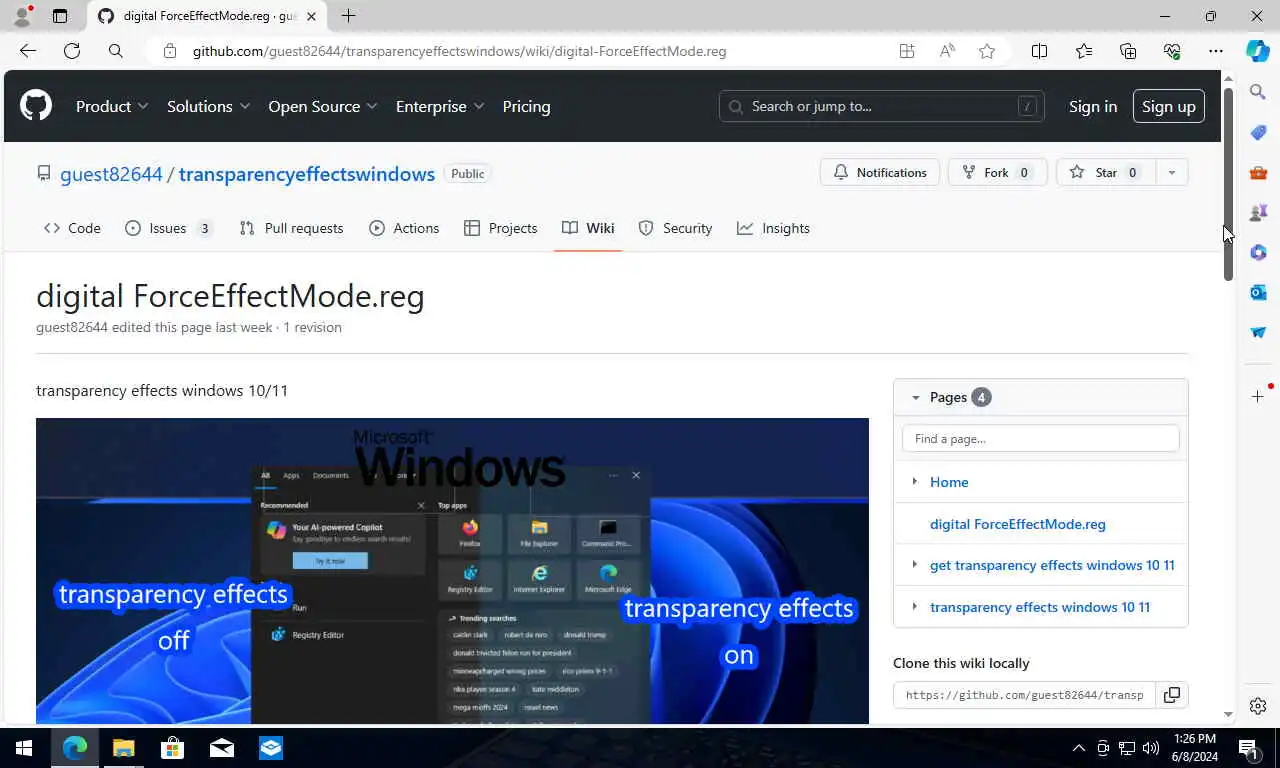Copy the wiki clone URL

(1172, 694)
